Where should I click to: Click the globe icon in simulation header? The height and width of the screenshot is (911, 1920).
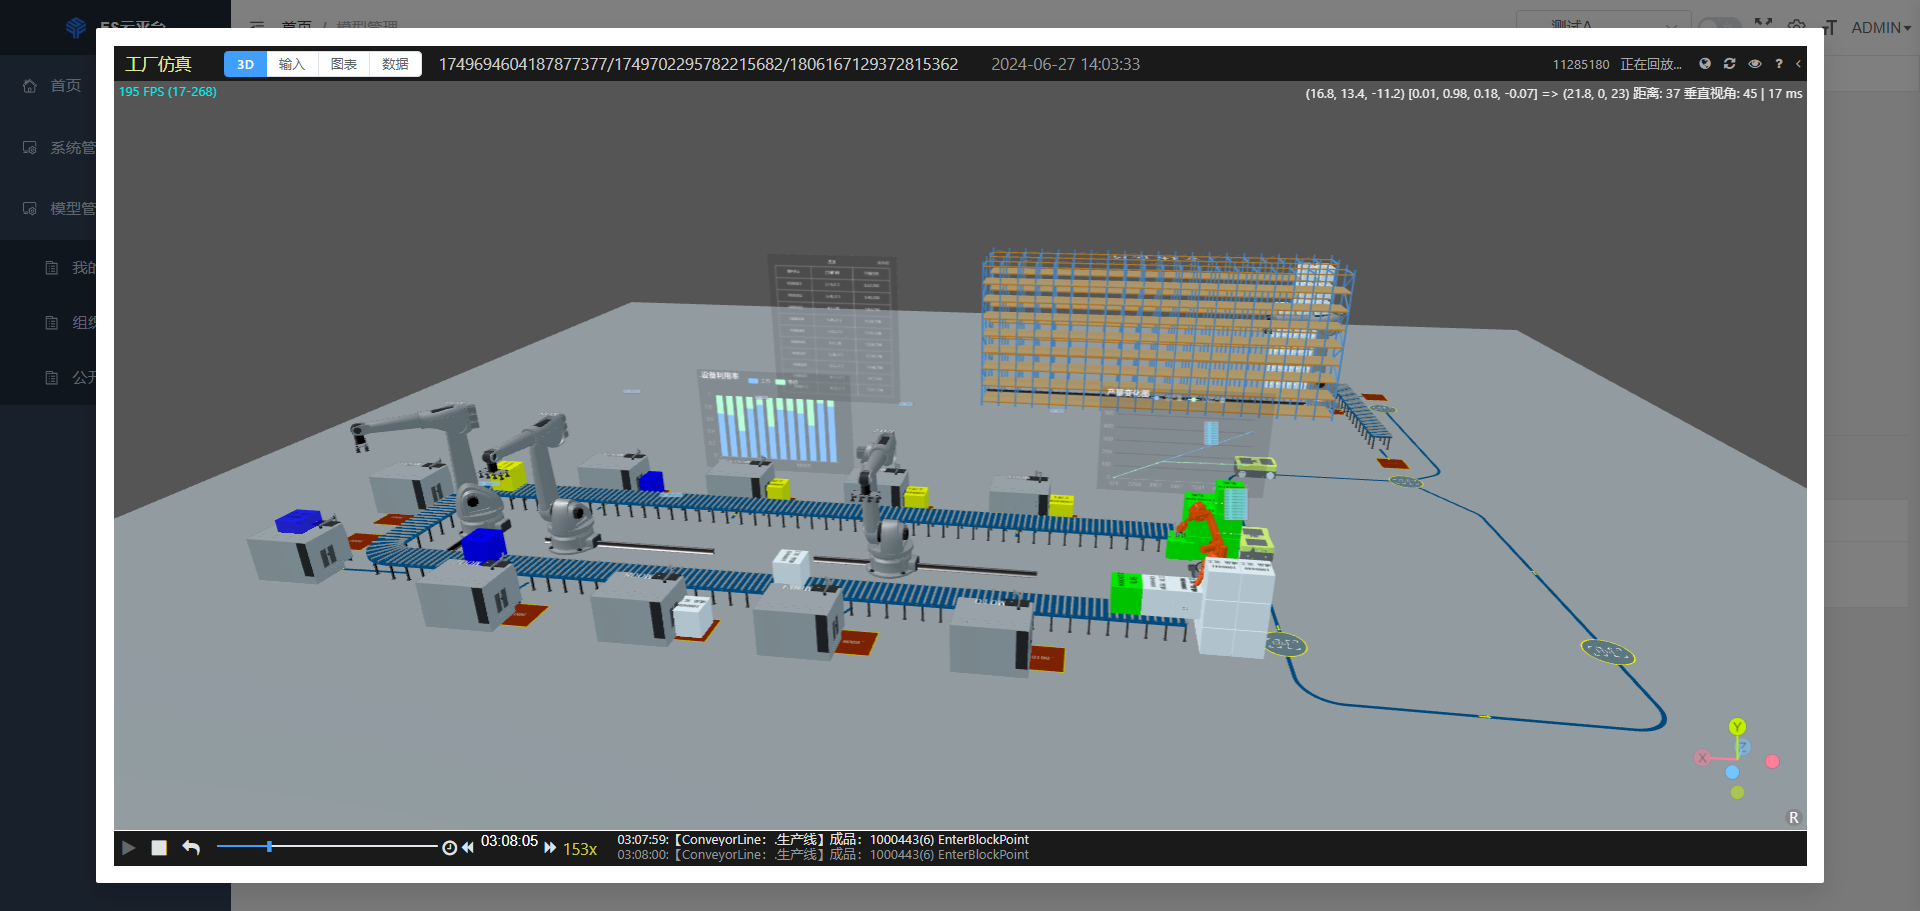point(1705,64)
